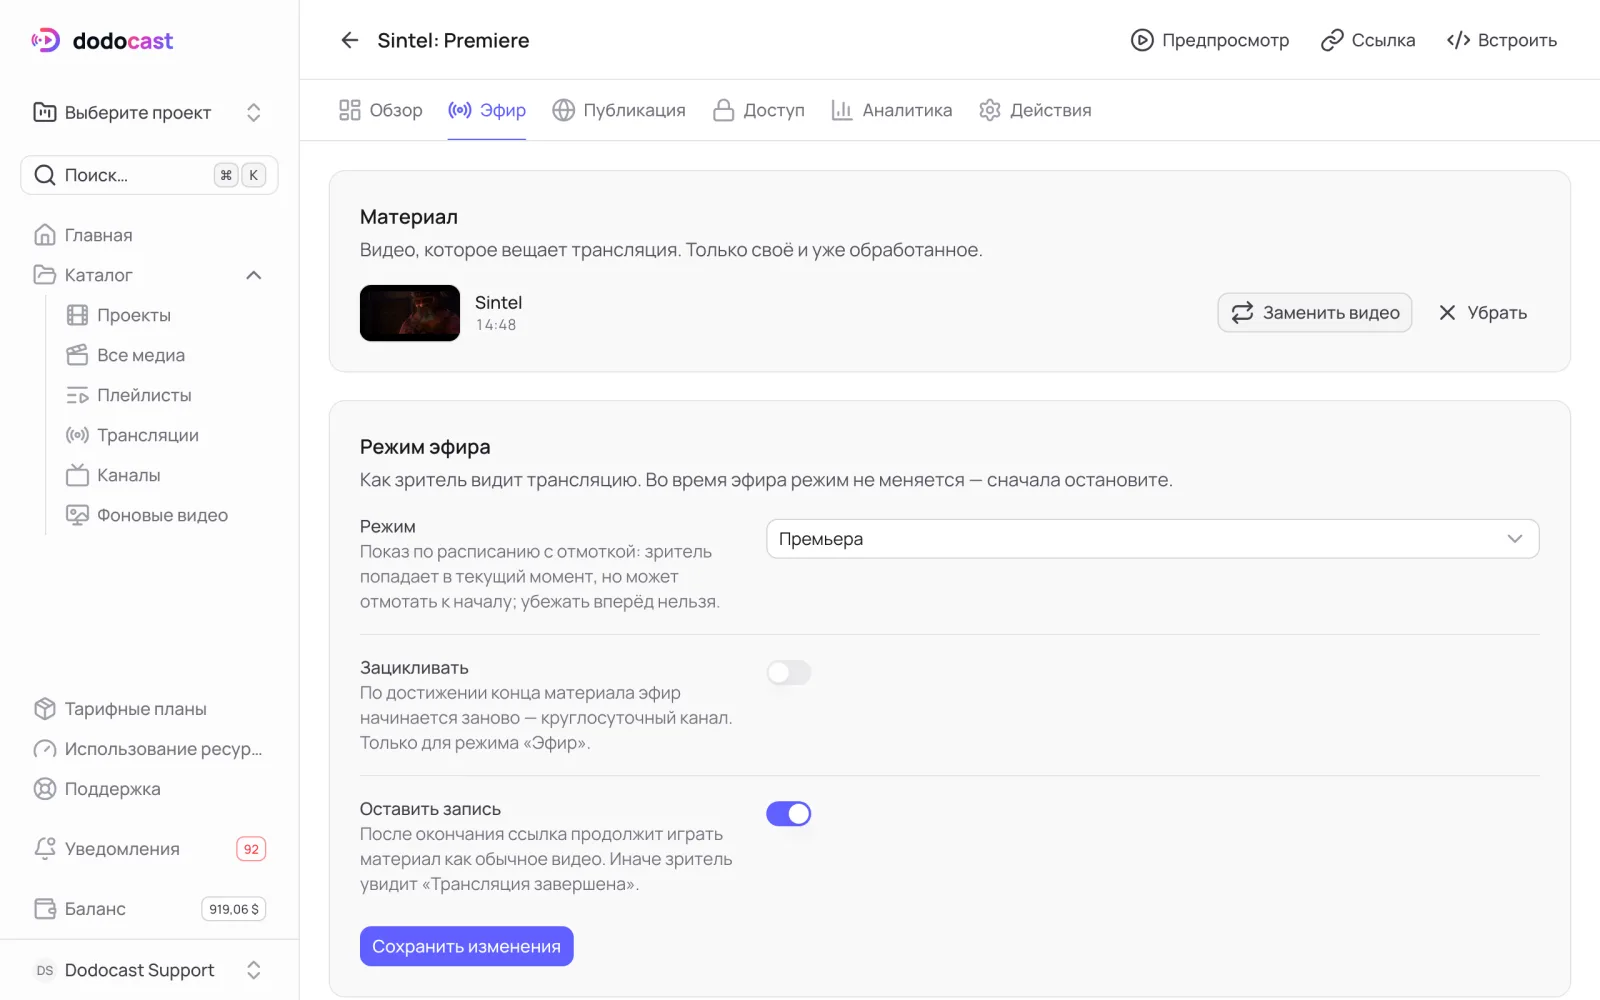Collapse the Каталог section chevron
The width and height of the screenshot is (1600, 1000).
[254, 275]
